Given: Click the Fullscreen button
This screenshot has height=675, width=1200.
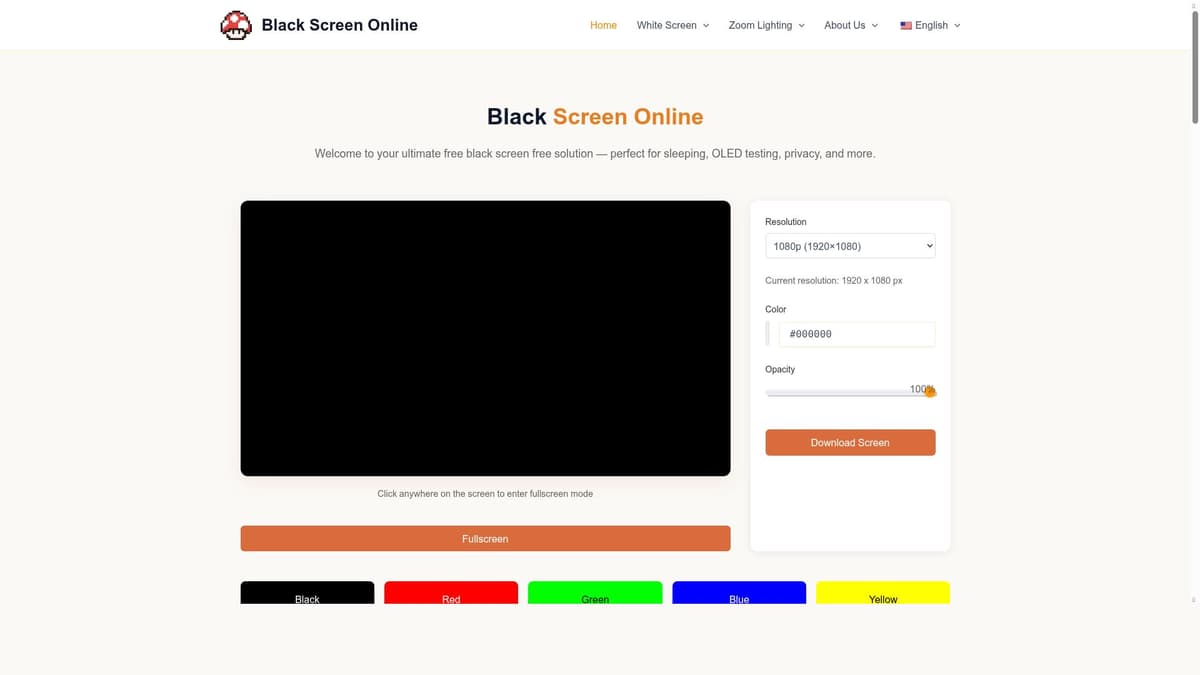Looking at the screenshot, I should (x=485, y=538).
